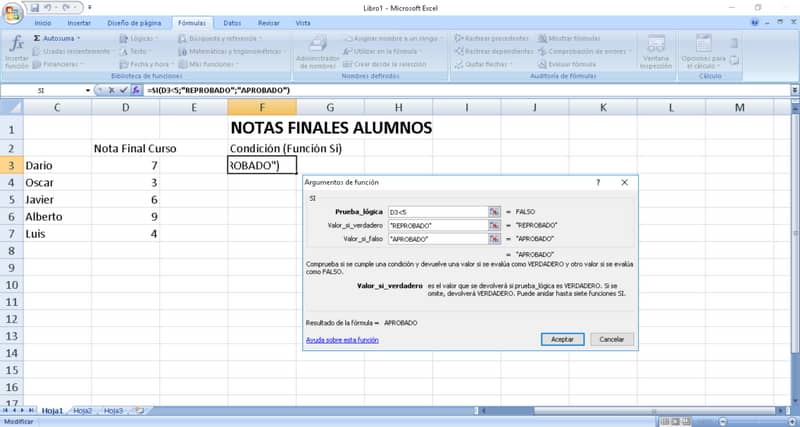Click Asignar nombre a un rango
Screen dimensions: 800x427
pos(392,38)
